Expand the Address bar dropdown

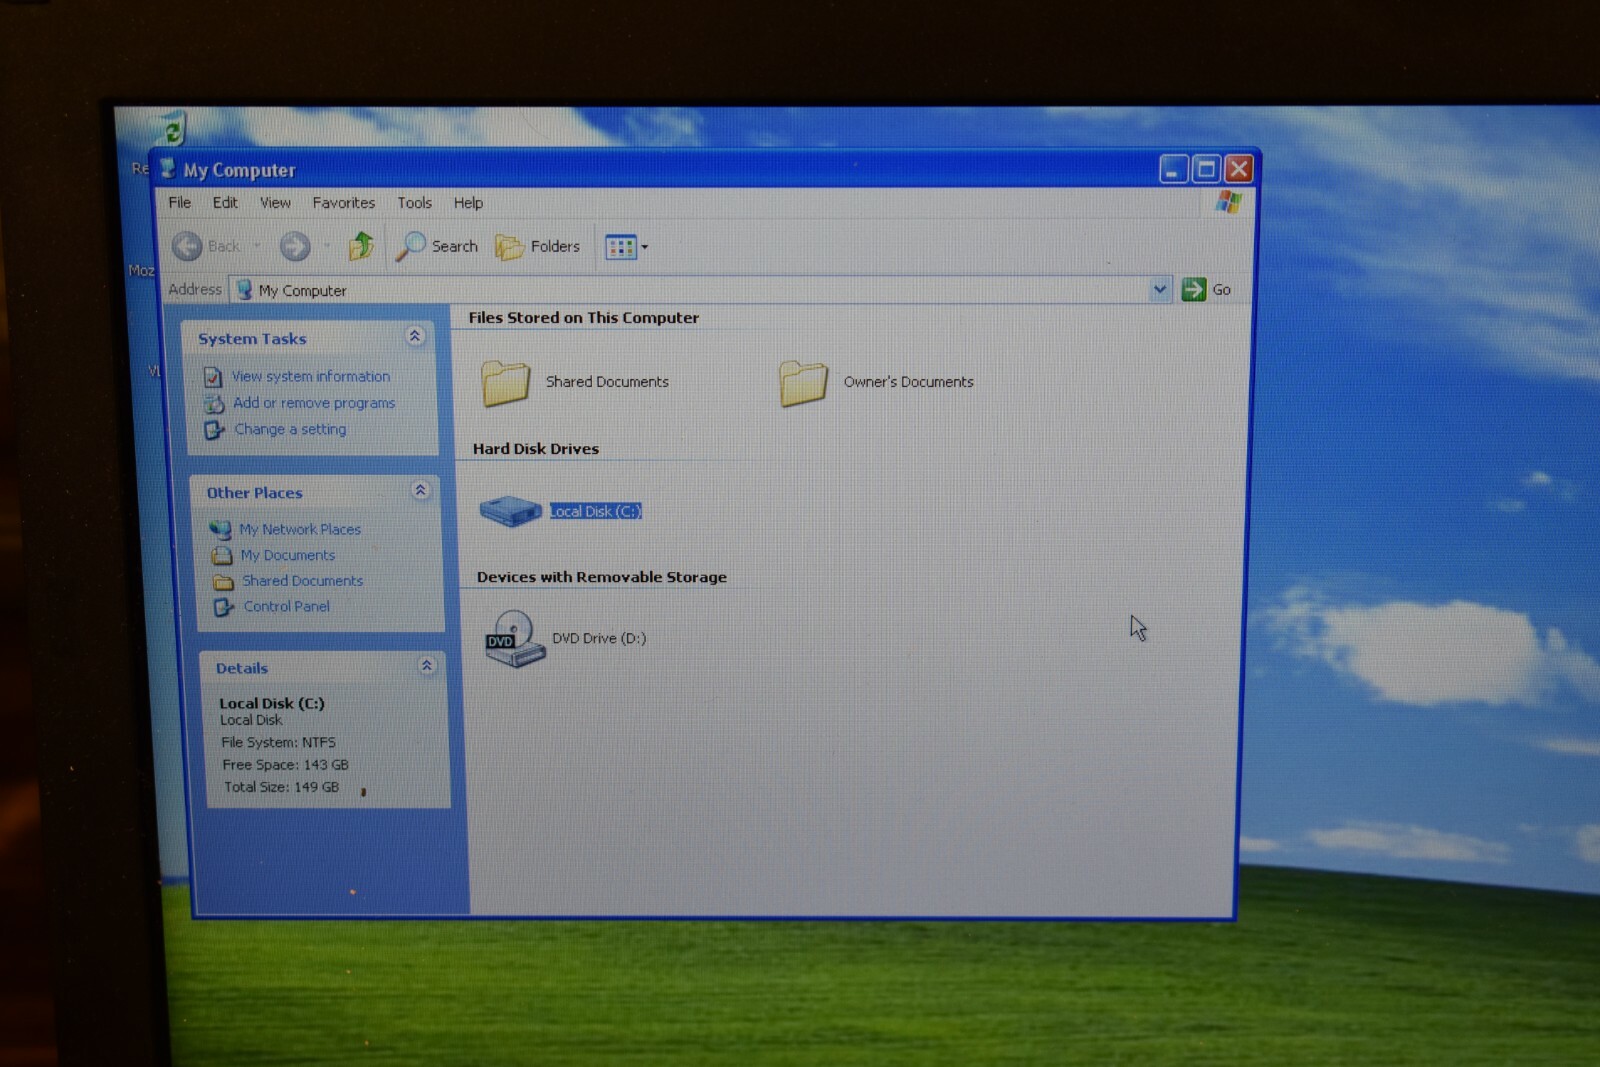pyautogui.click(x=1159, y=290)
